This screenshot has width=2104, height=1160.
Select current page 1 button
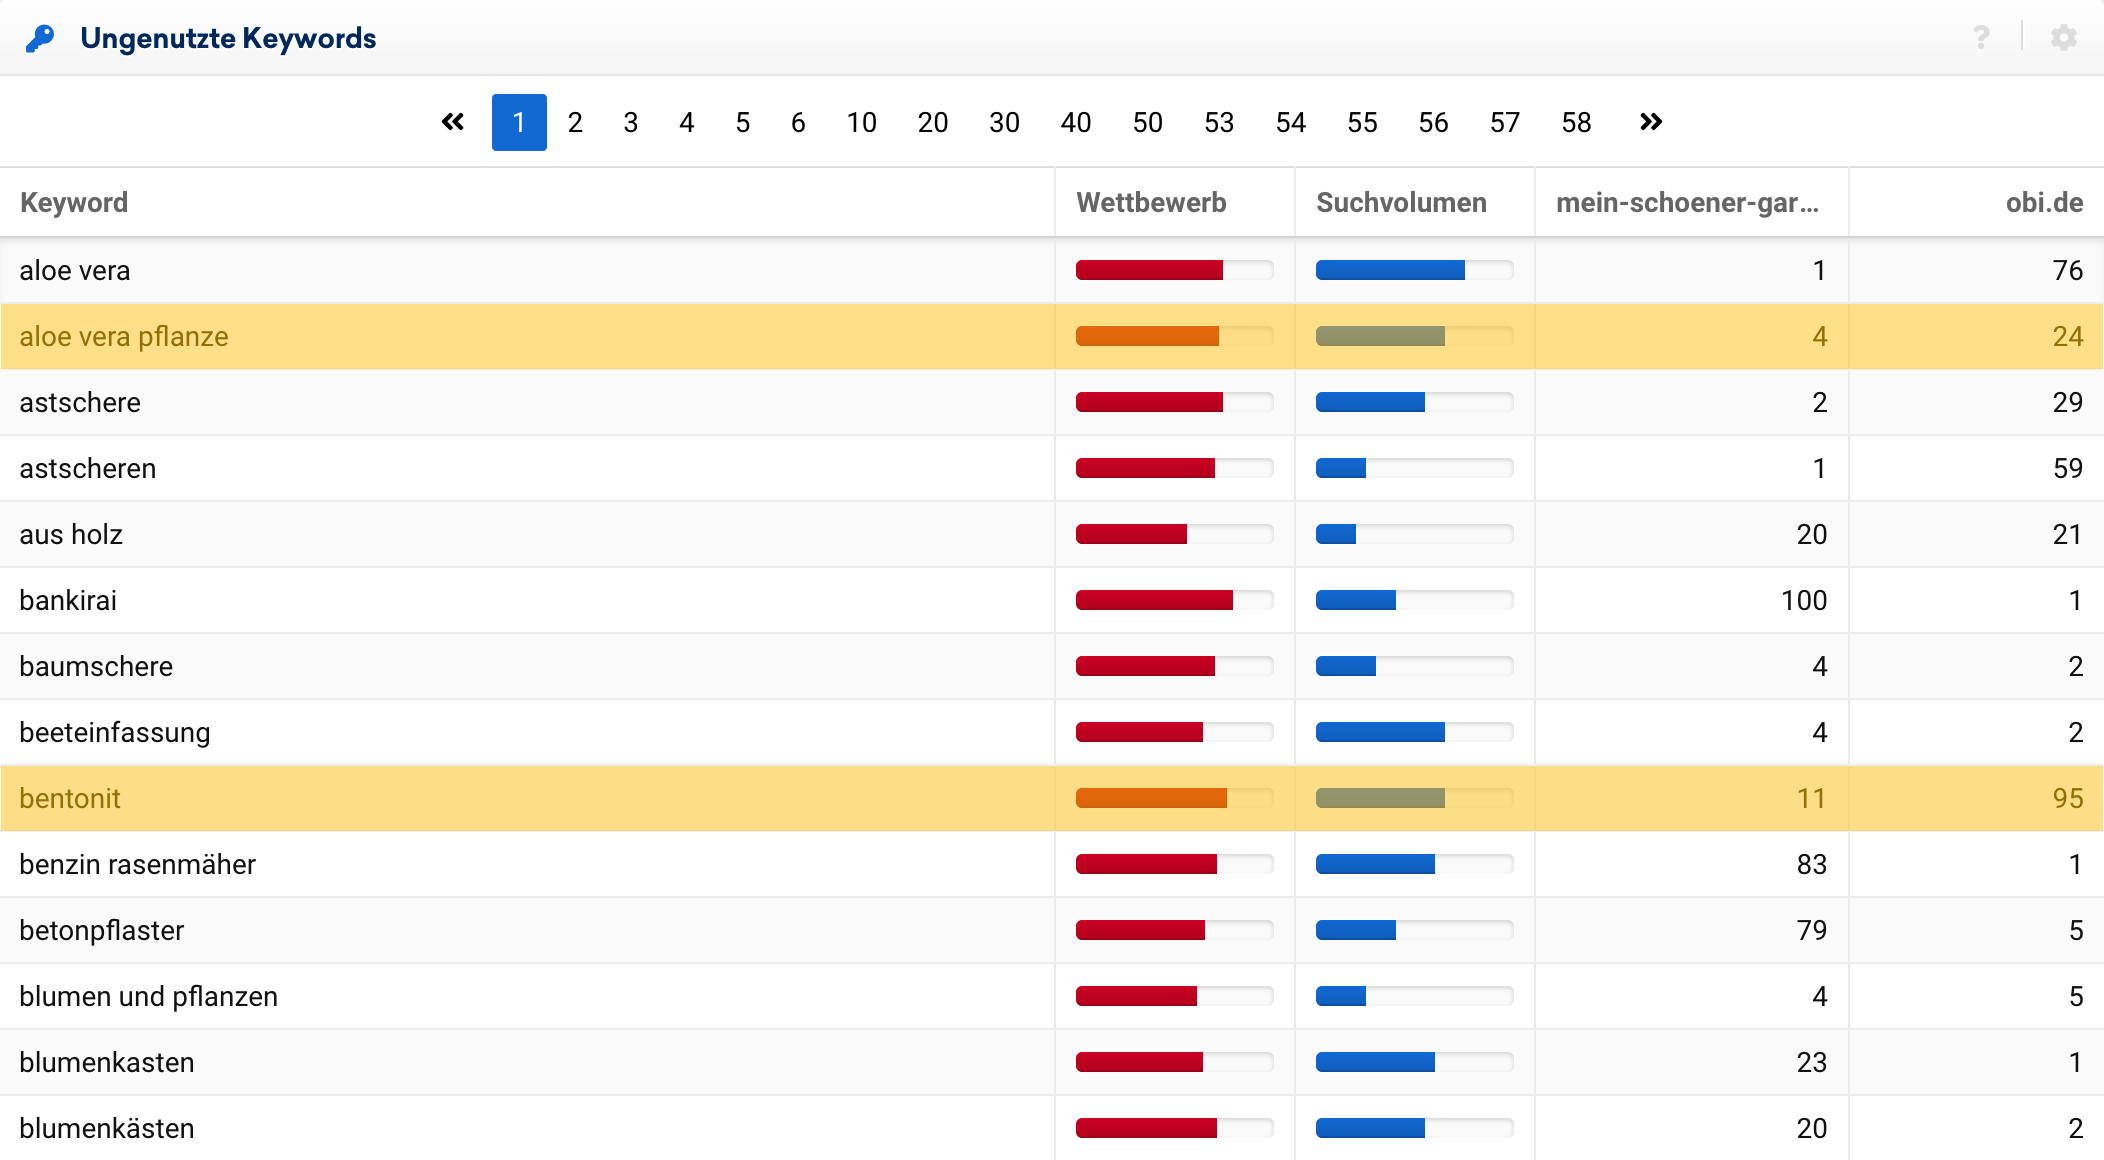[519, 122]
